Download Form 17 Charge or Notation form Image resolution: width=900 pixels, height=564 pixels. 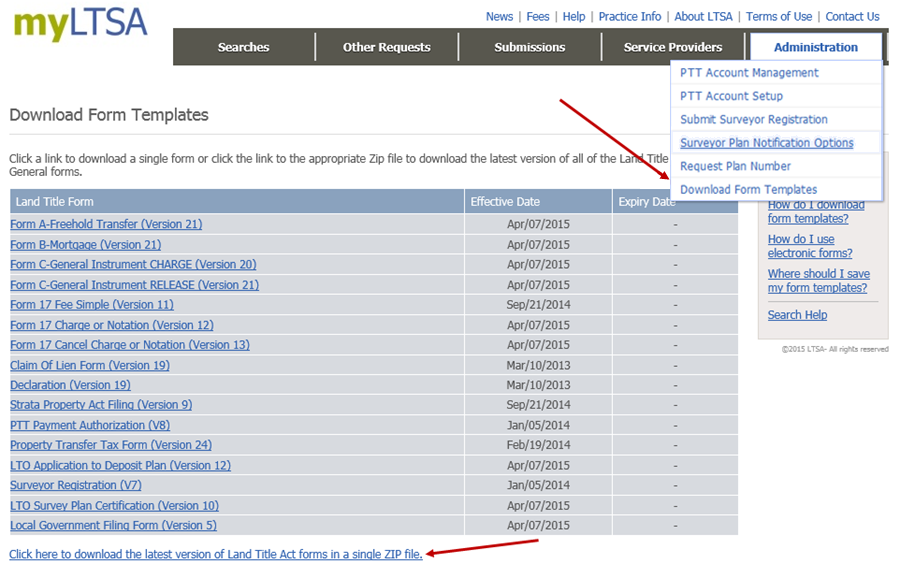[x=111, y=325]
